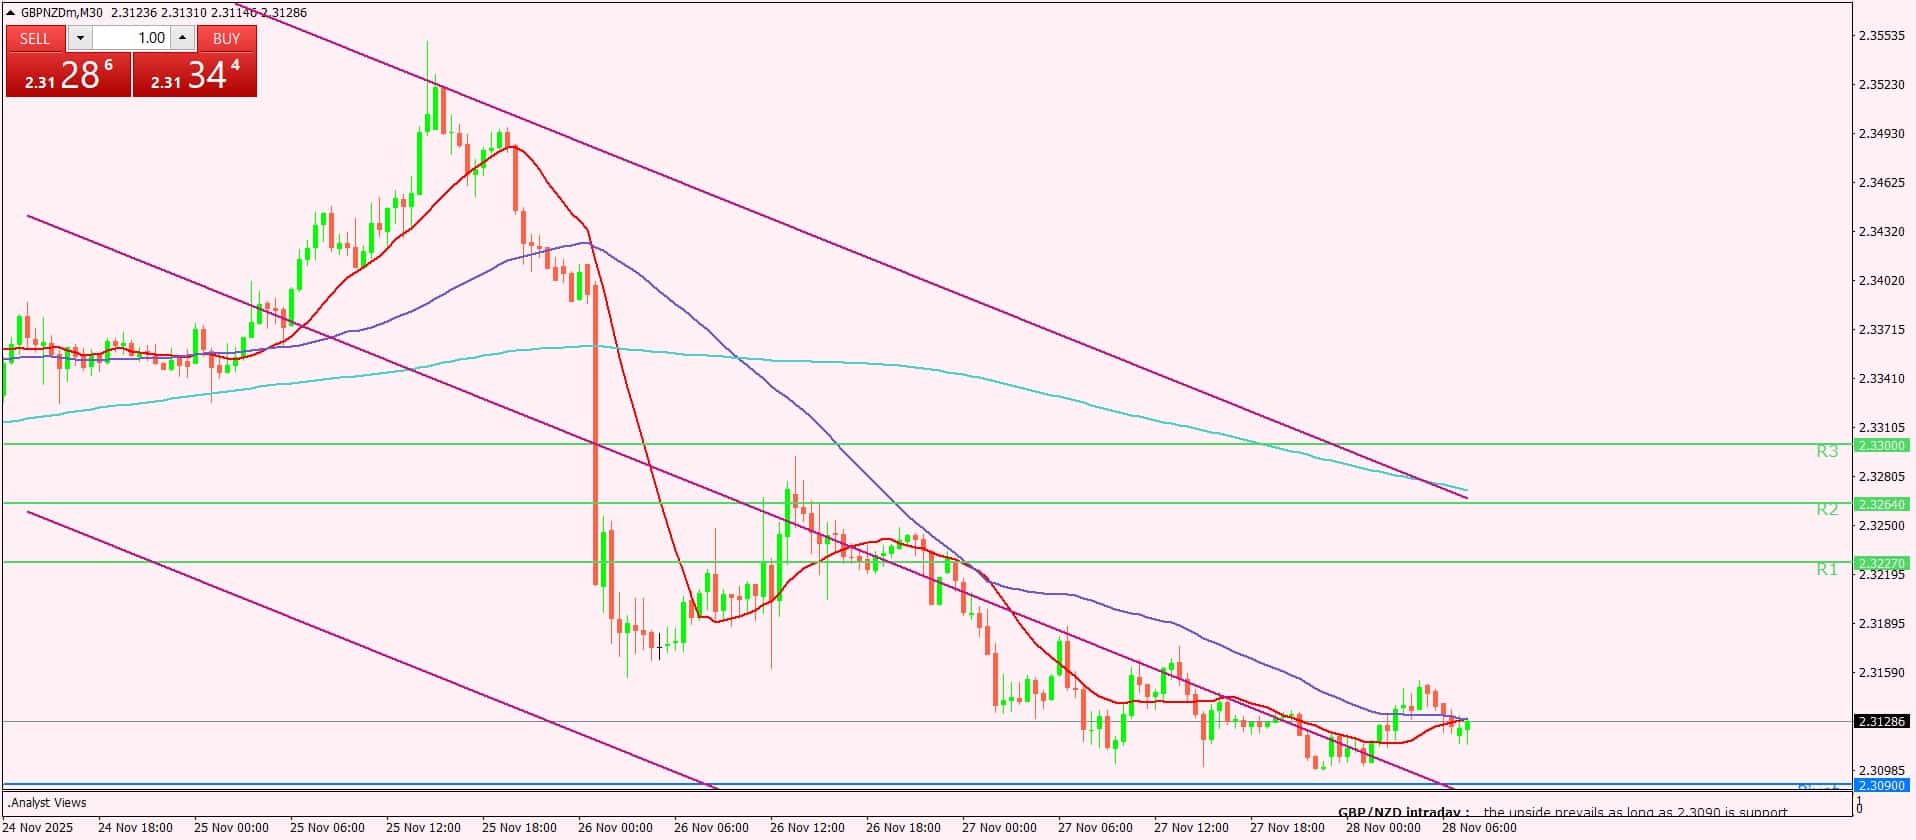Viewport: 1916px width, 840px height.
Task: Click the '27 Nov 06:00' time axis label
Action: (x=1095, y=828)
